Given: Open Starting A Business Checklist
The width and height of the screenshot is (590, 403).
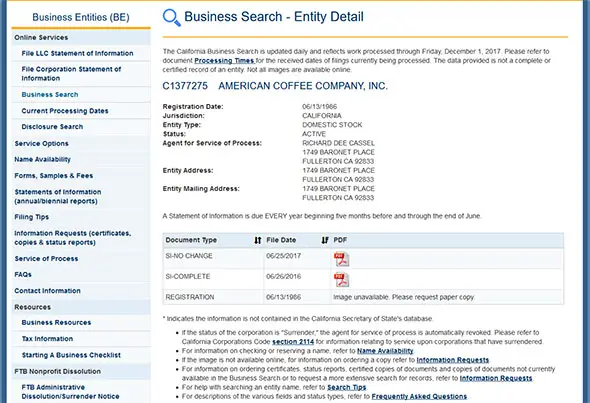Looking at the screenshot, I should (71, 355).
